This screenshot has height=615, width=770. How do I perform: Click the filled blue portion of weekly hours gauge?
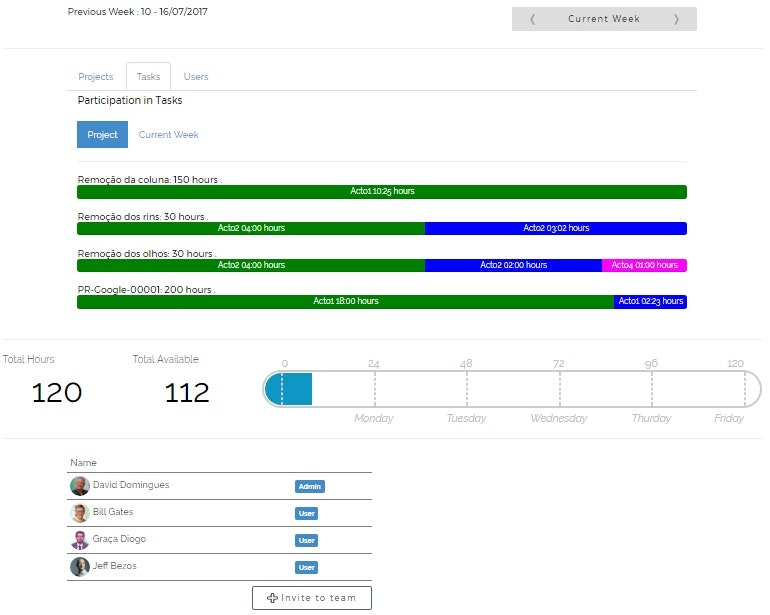289,389
